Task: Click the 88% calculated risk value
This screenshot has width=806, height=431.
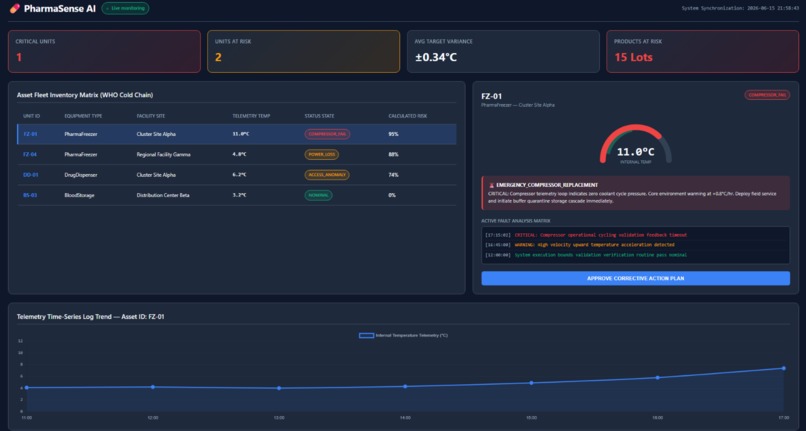Action: pyautogui.click(x=393, y=154)
